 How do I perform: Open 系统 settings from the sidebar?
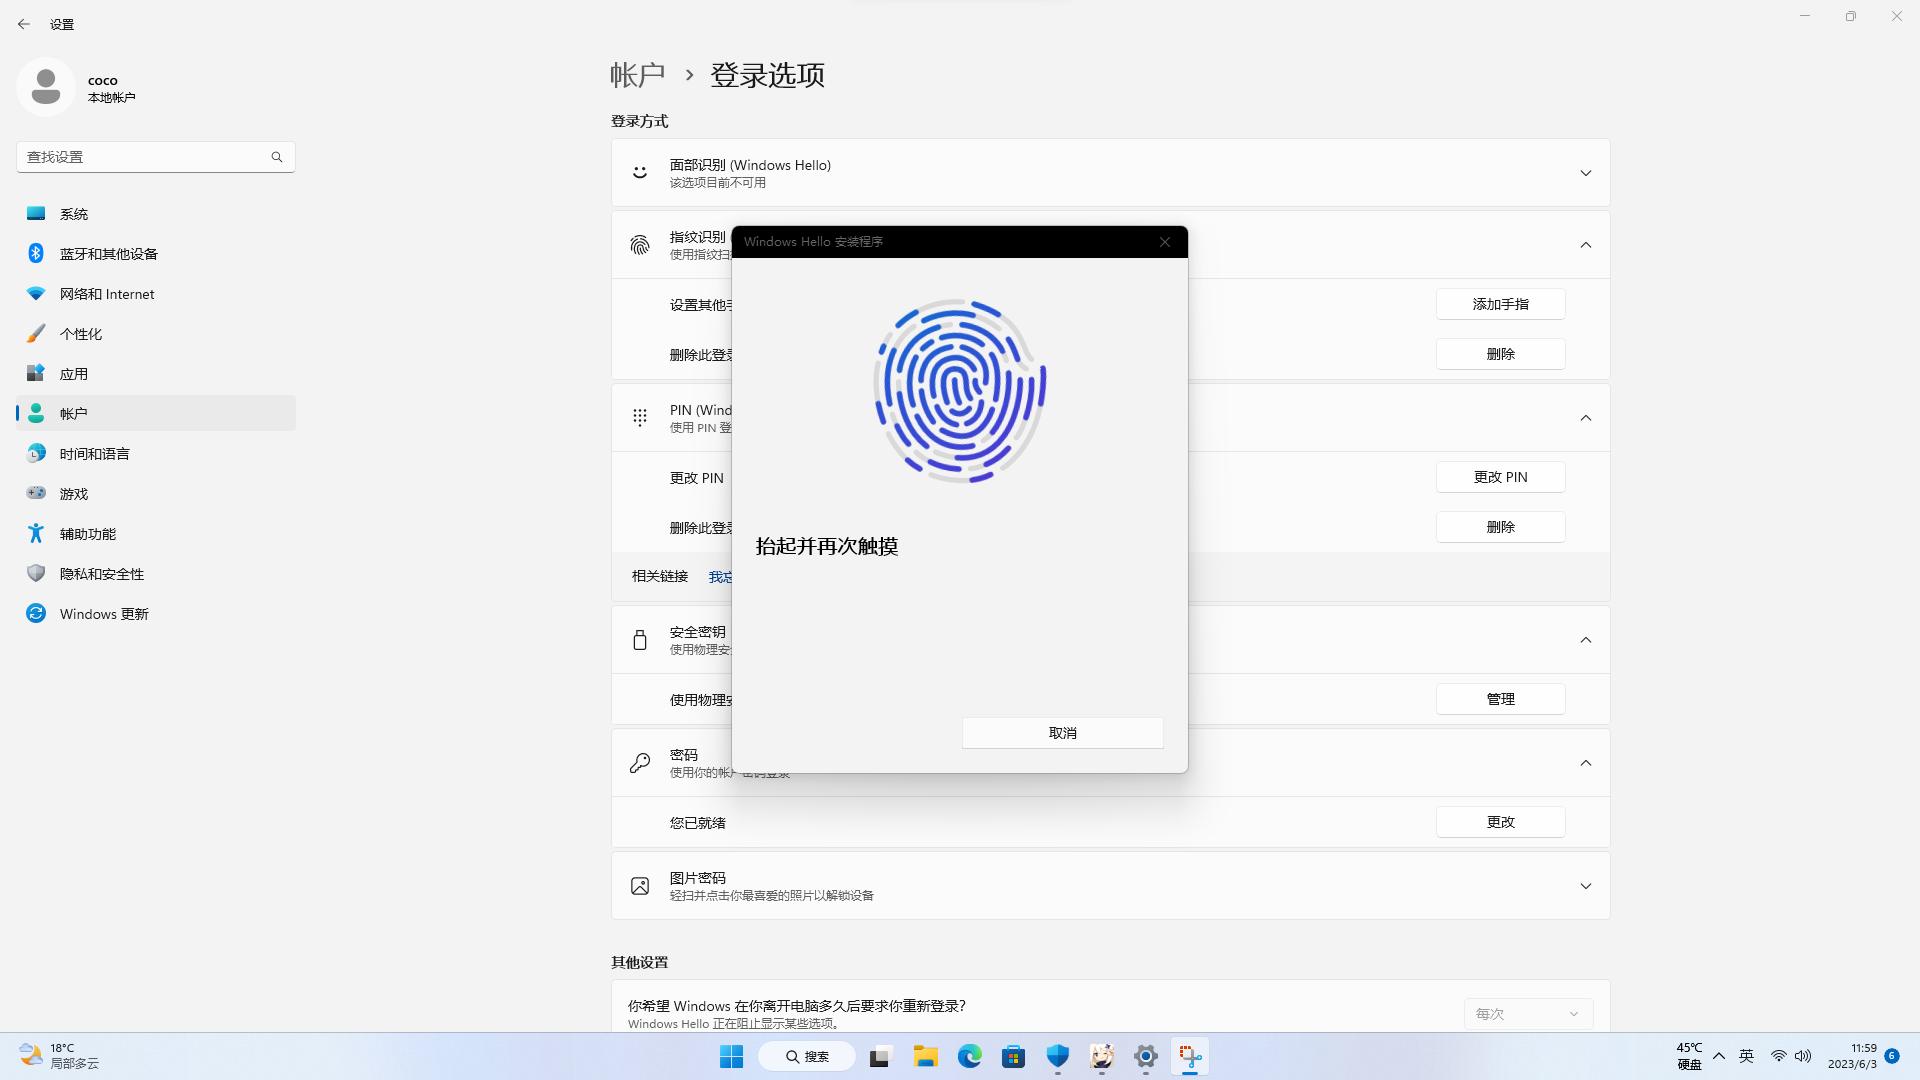(x=75, y=213)
